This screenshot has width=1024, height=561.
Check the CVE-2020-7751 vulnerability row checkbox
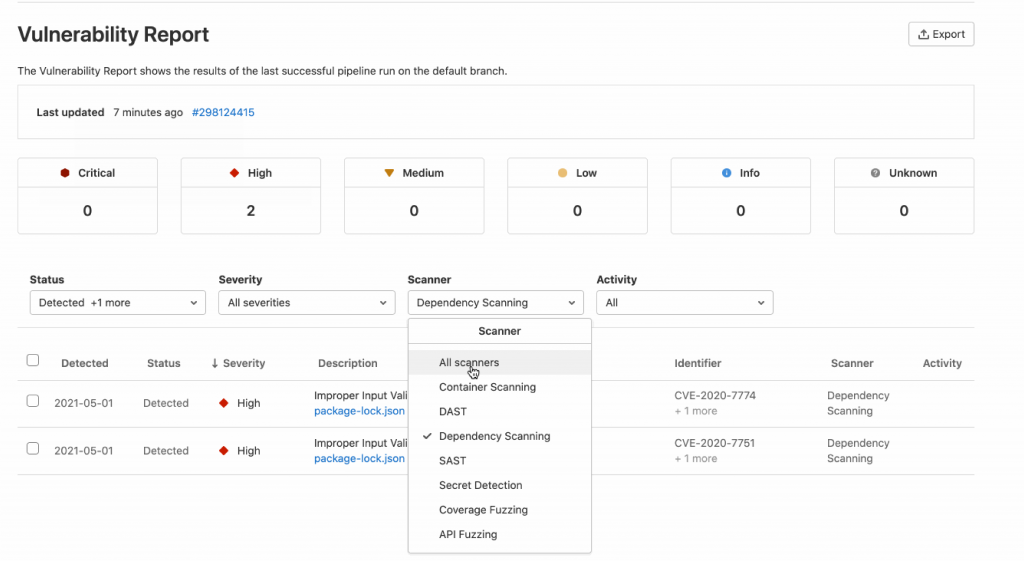click(33, 449)
